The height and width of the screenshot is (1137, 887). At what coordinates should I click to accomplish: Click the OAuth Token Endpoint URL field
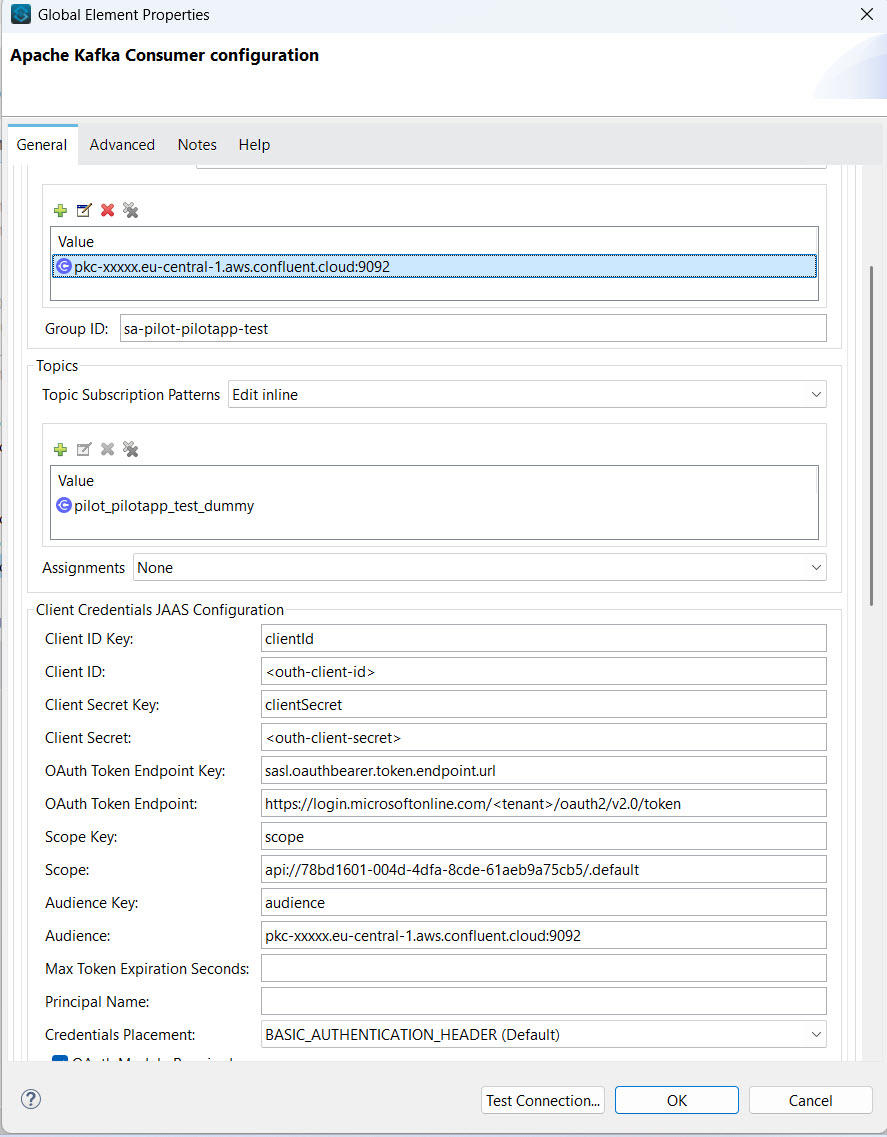(543, 803)
